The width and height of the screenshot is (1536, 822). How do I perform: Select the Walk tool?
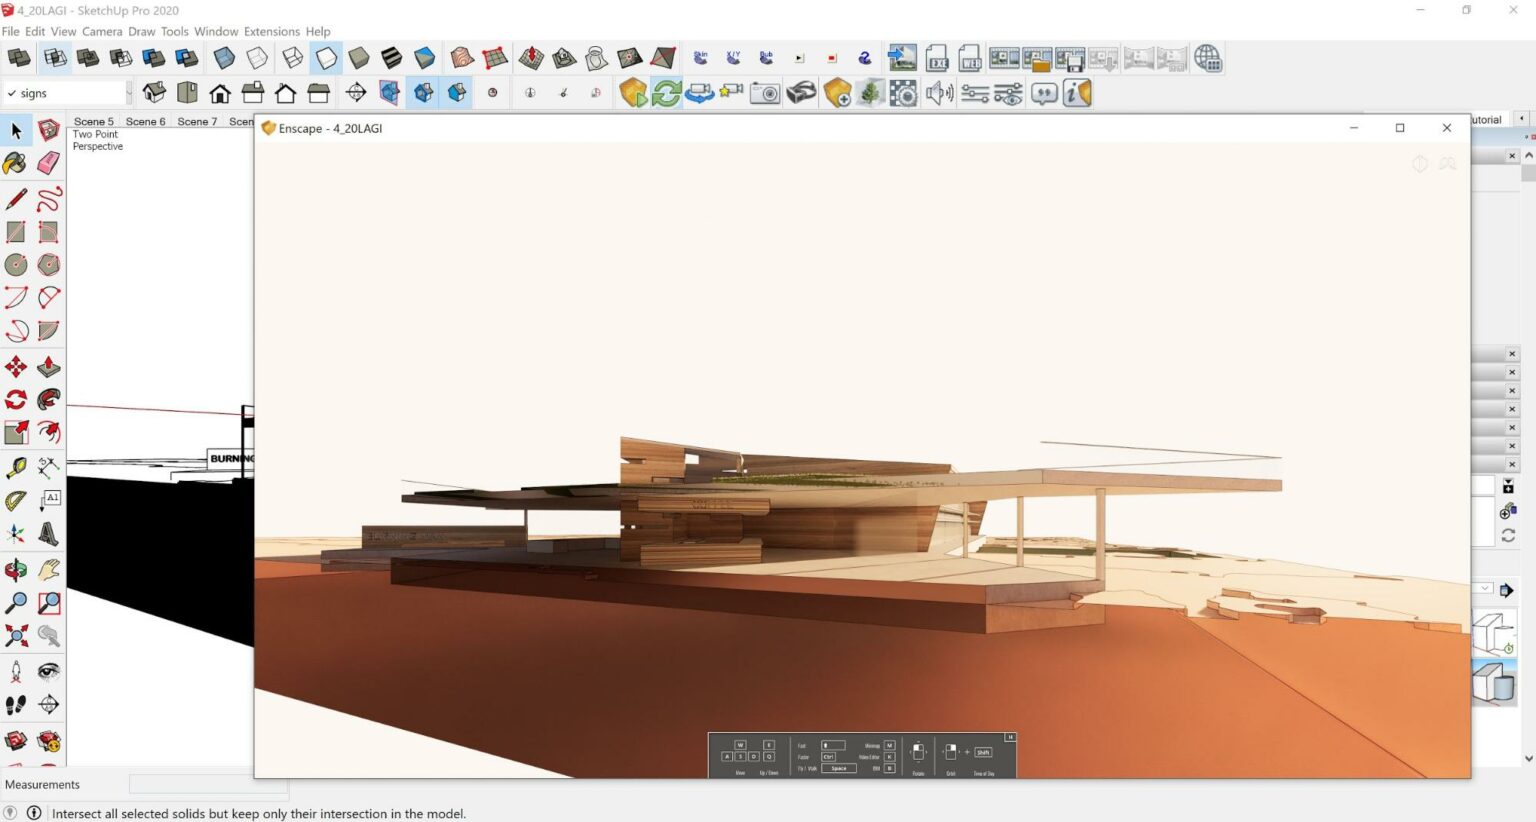(x=16, y=705)
